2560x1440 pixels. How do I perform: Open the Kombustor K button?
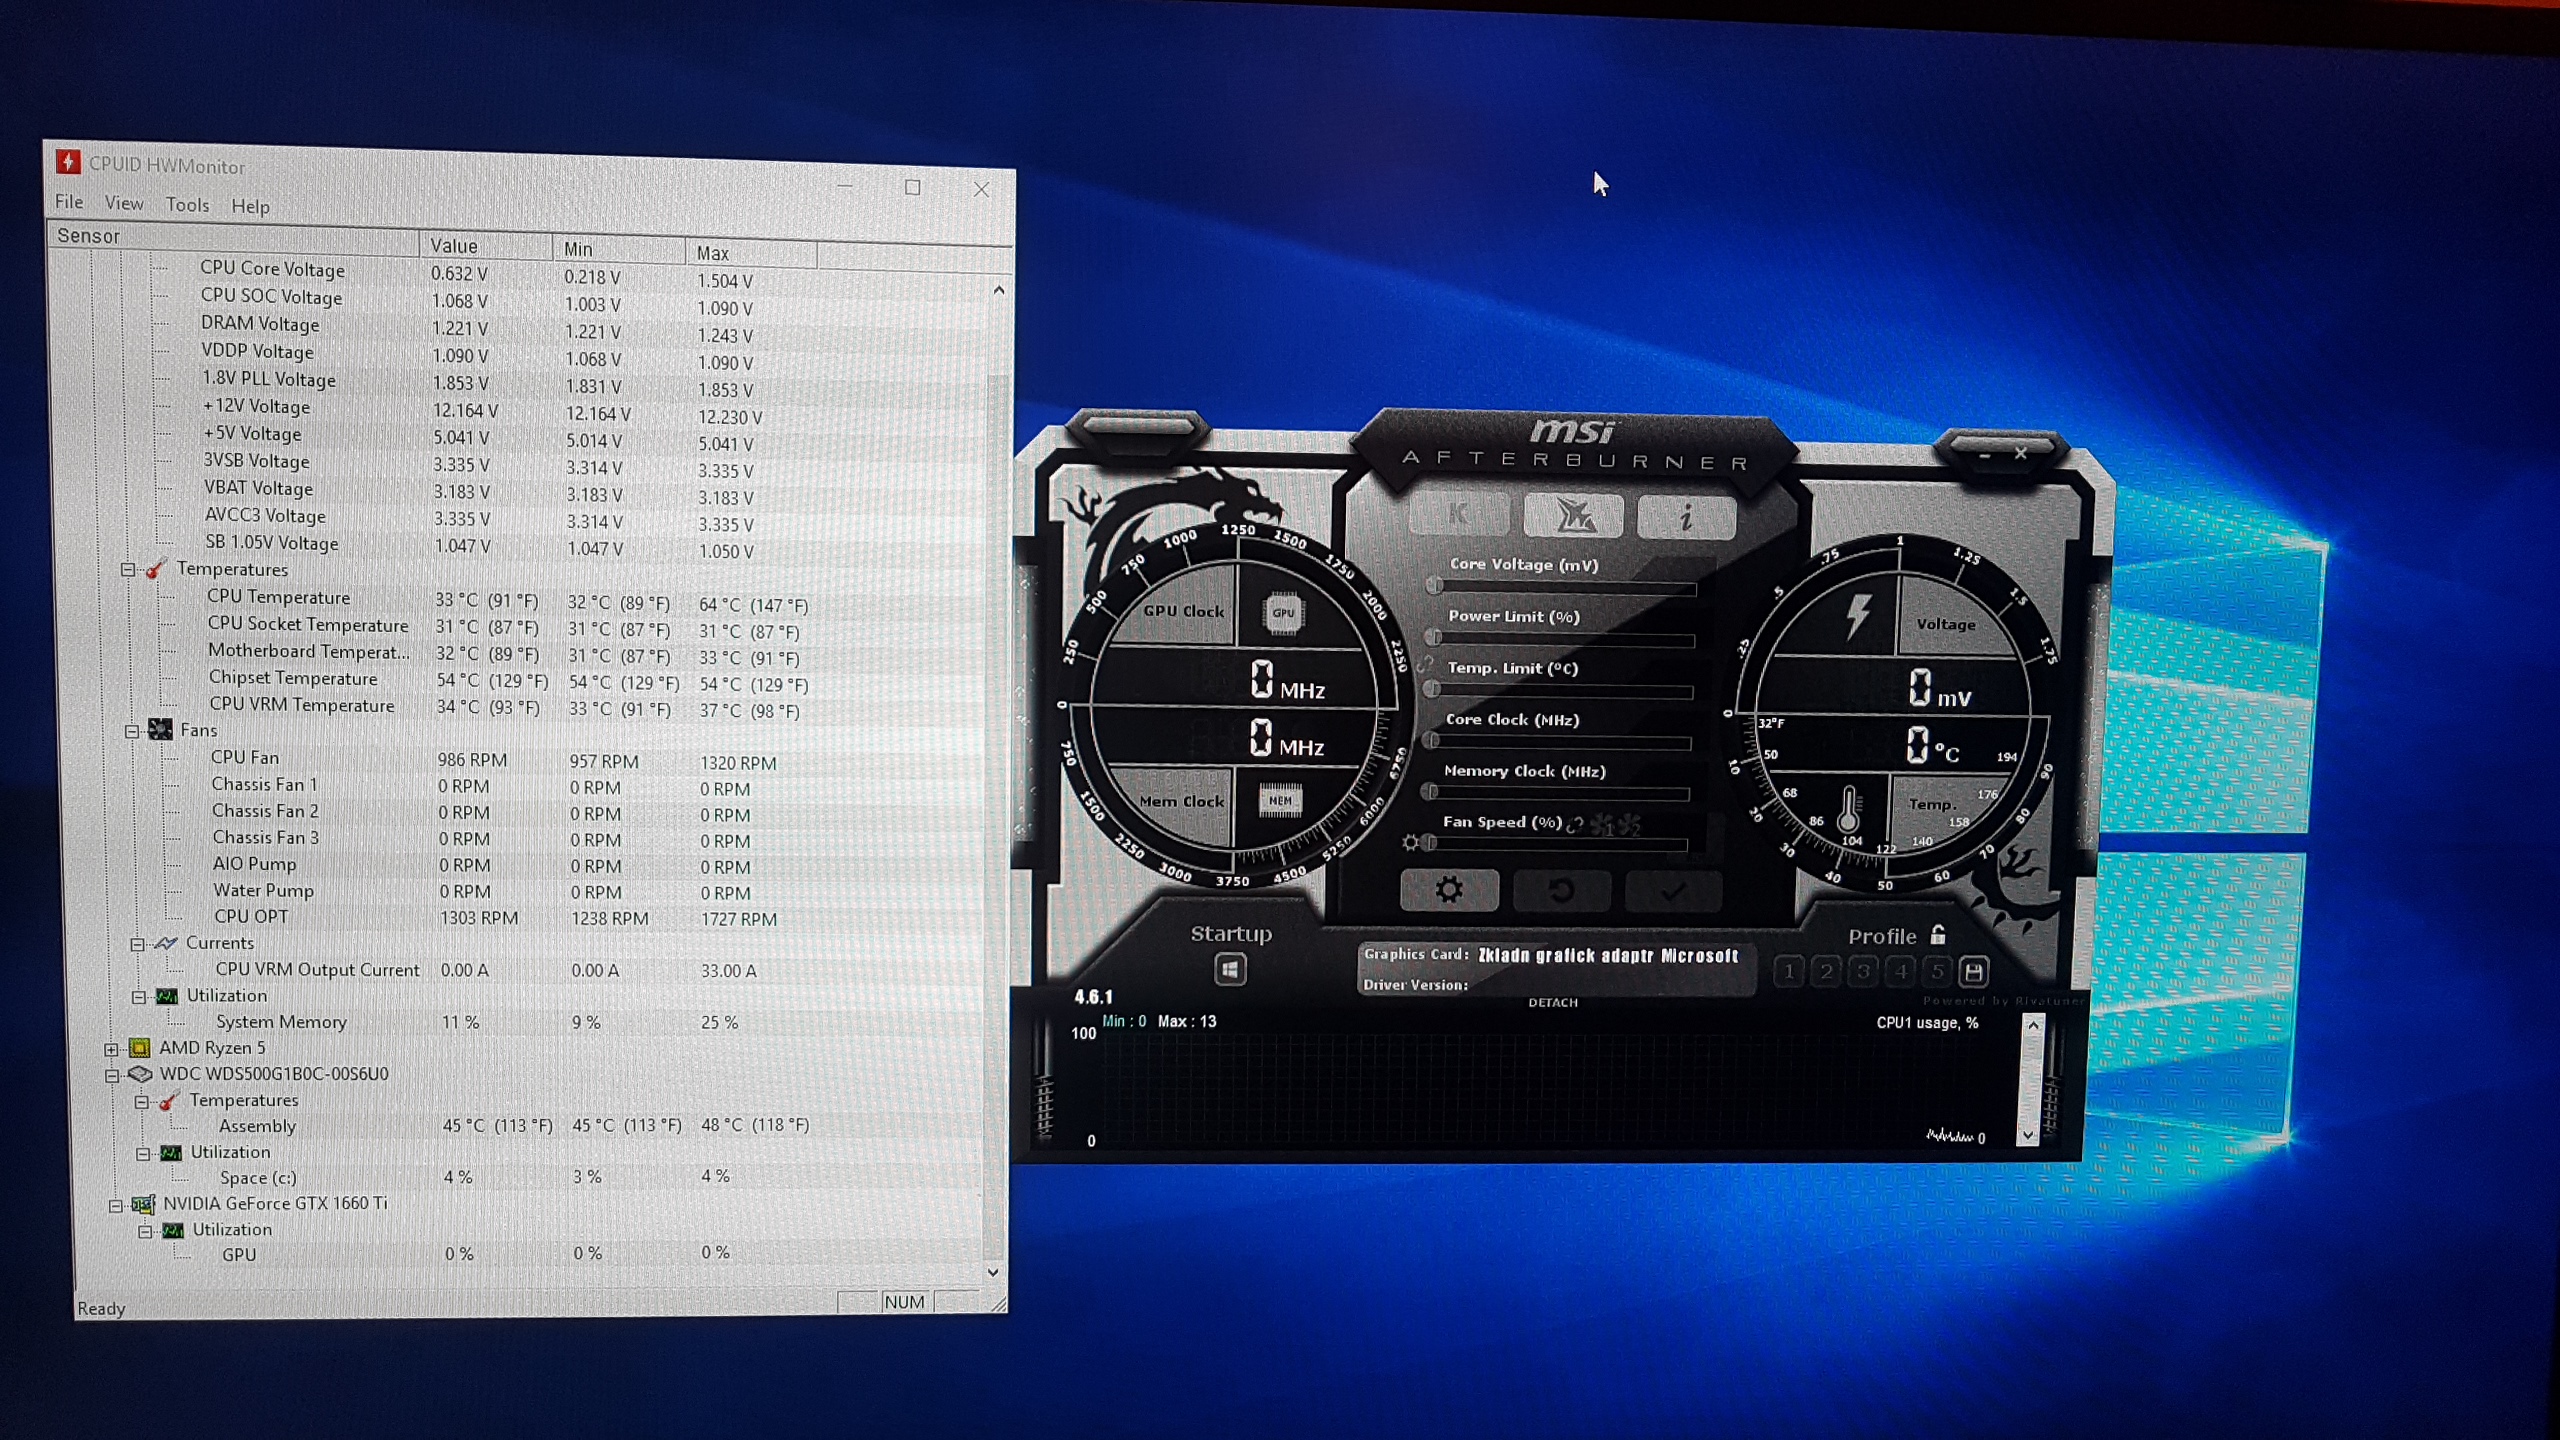point(1458,515)
